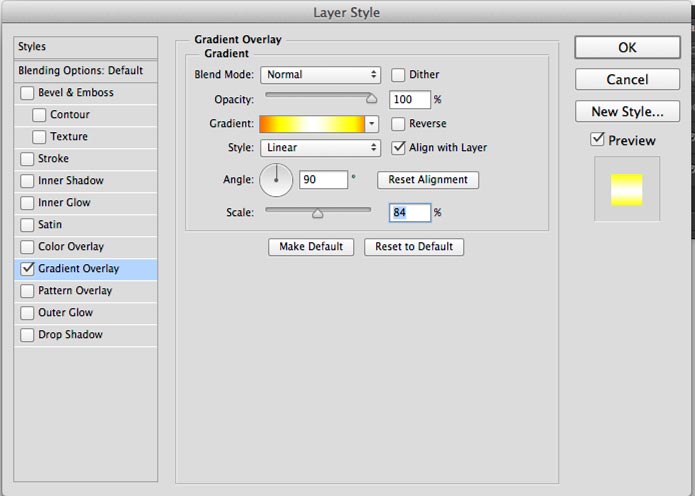Enable the Drop Shadow effect checkbox
This screenshot has height=496, width=695.
click(x=27, y=335)
